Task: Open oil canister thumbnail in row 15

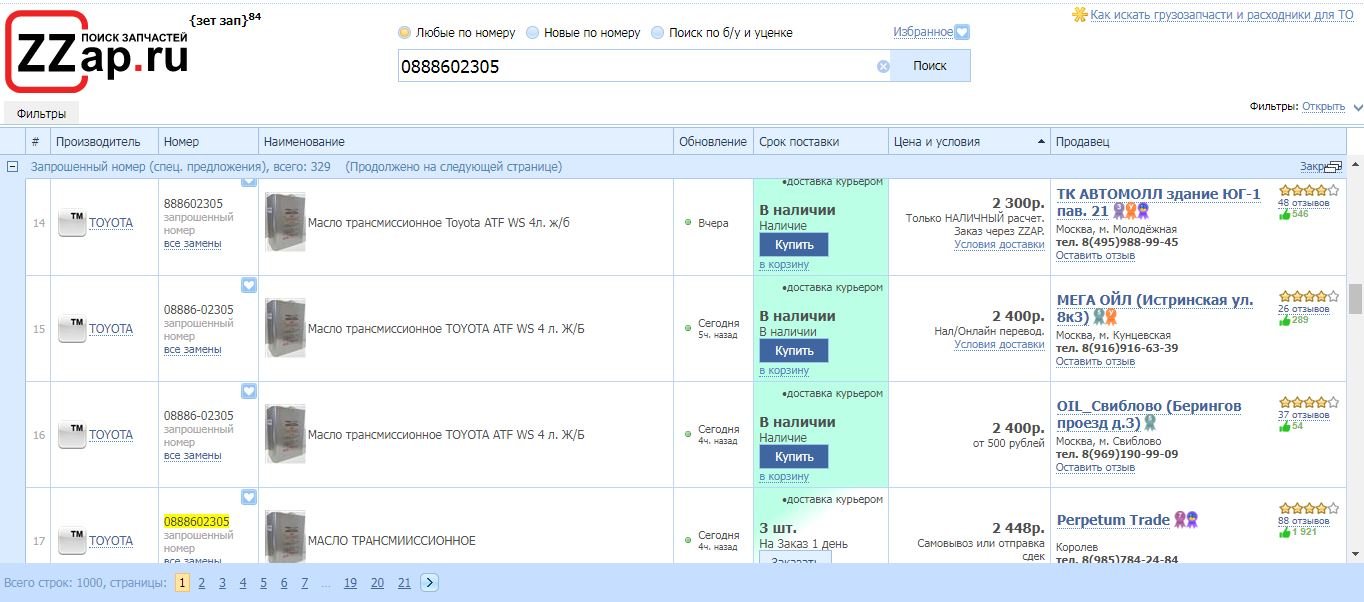Action: (x=285, y=328)
